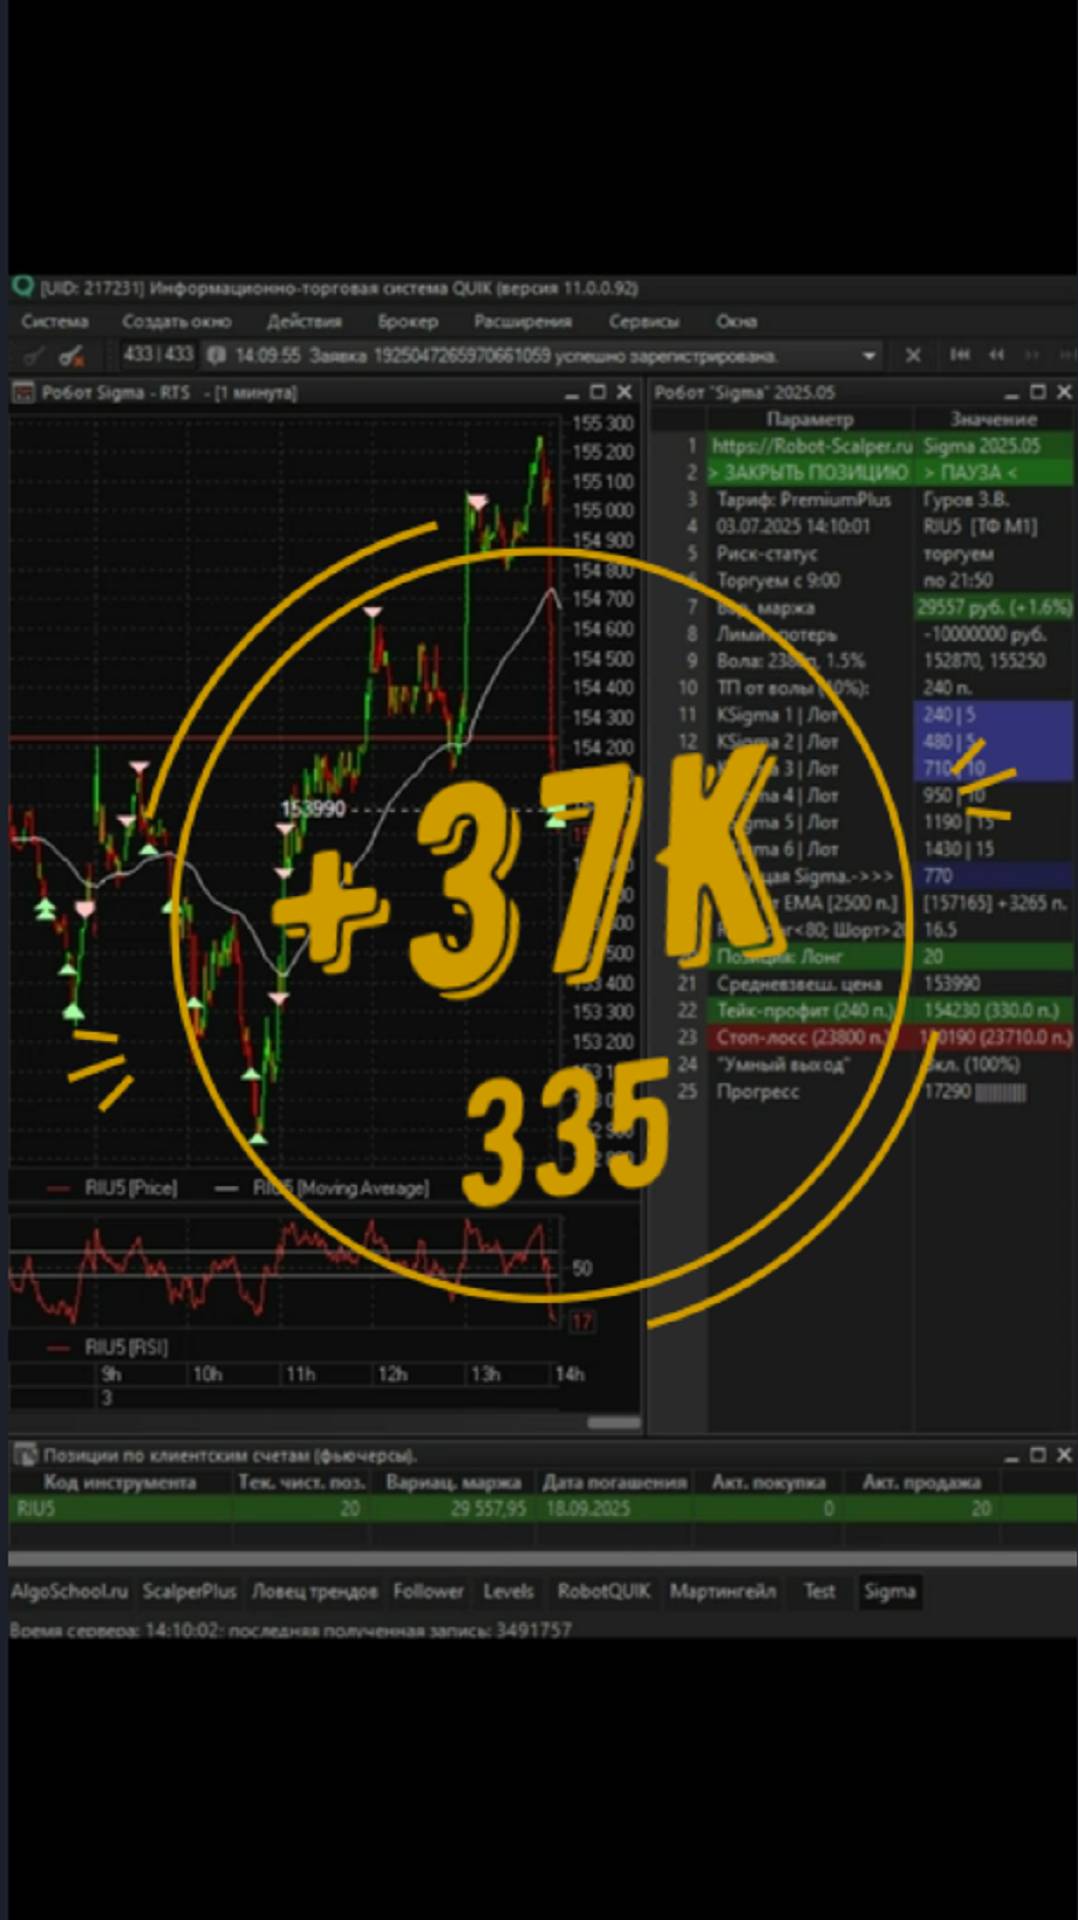Expand the message history dropdown arrow
1078x1920 pixels.
pos(869,355)
